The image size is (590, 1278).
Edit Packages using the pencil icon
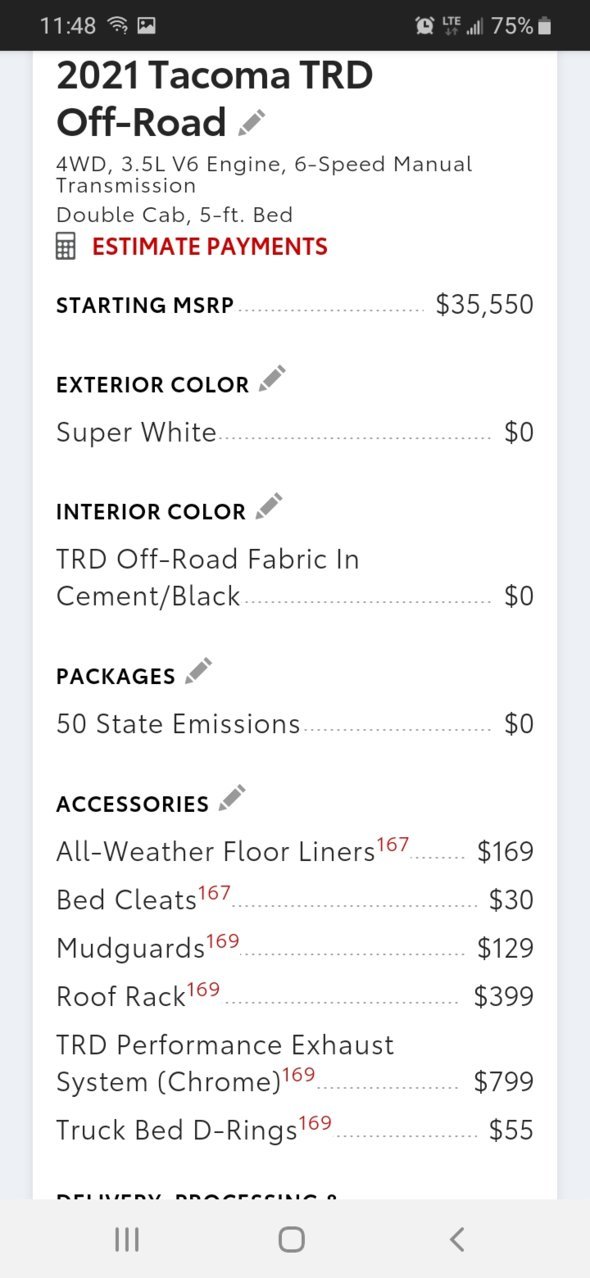click(x=198, y=671)
